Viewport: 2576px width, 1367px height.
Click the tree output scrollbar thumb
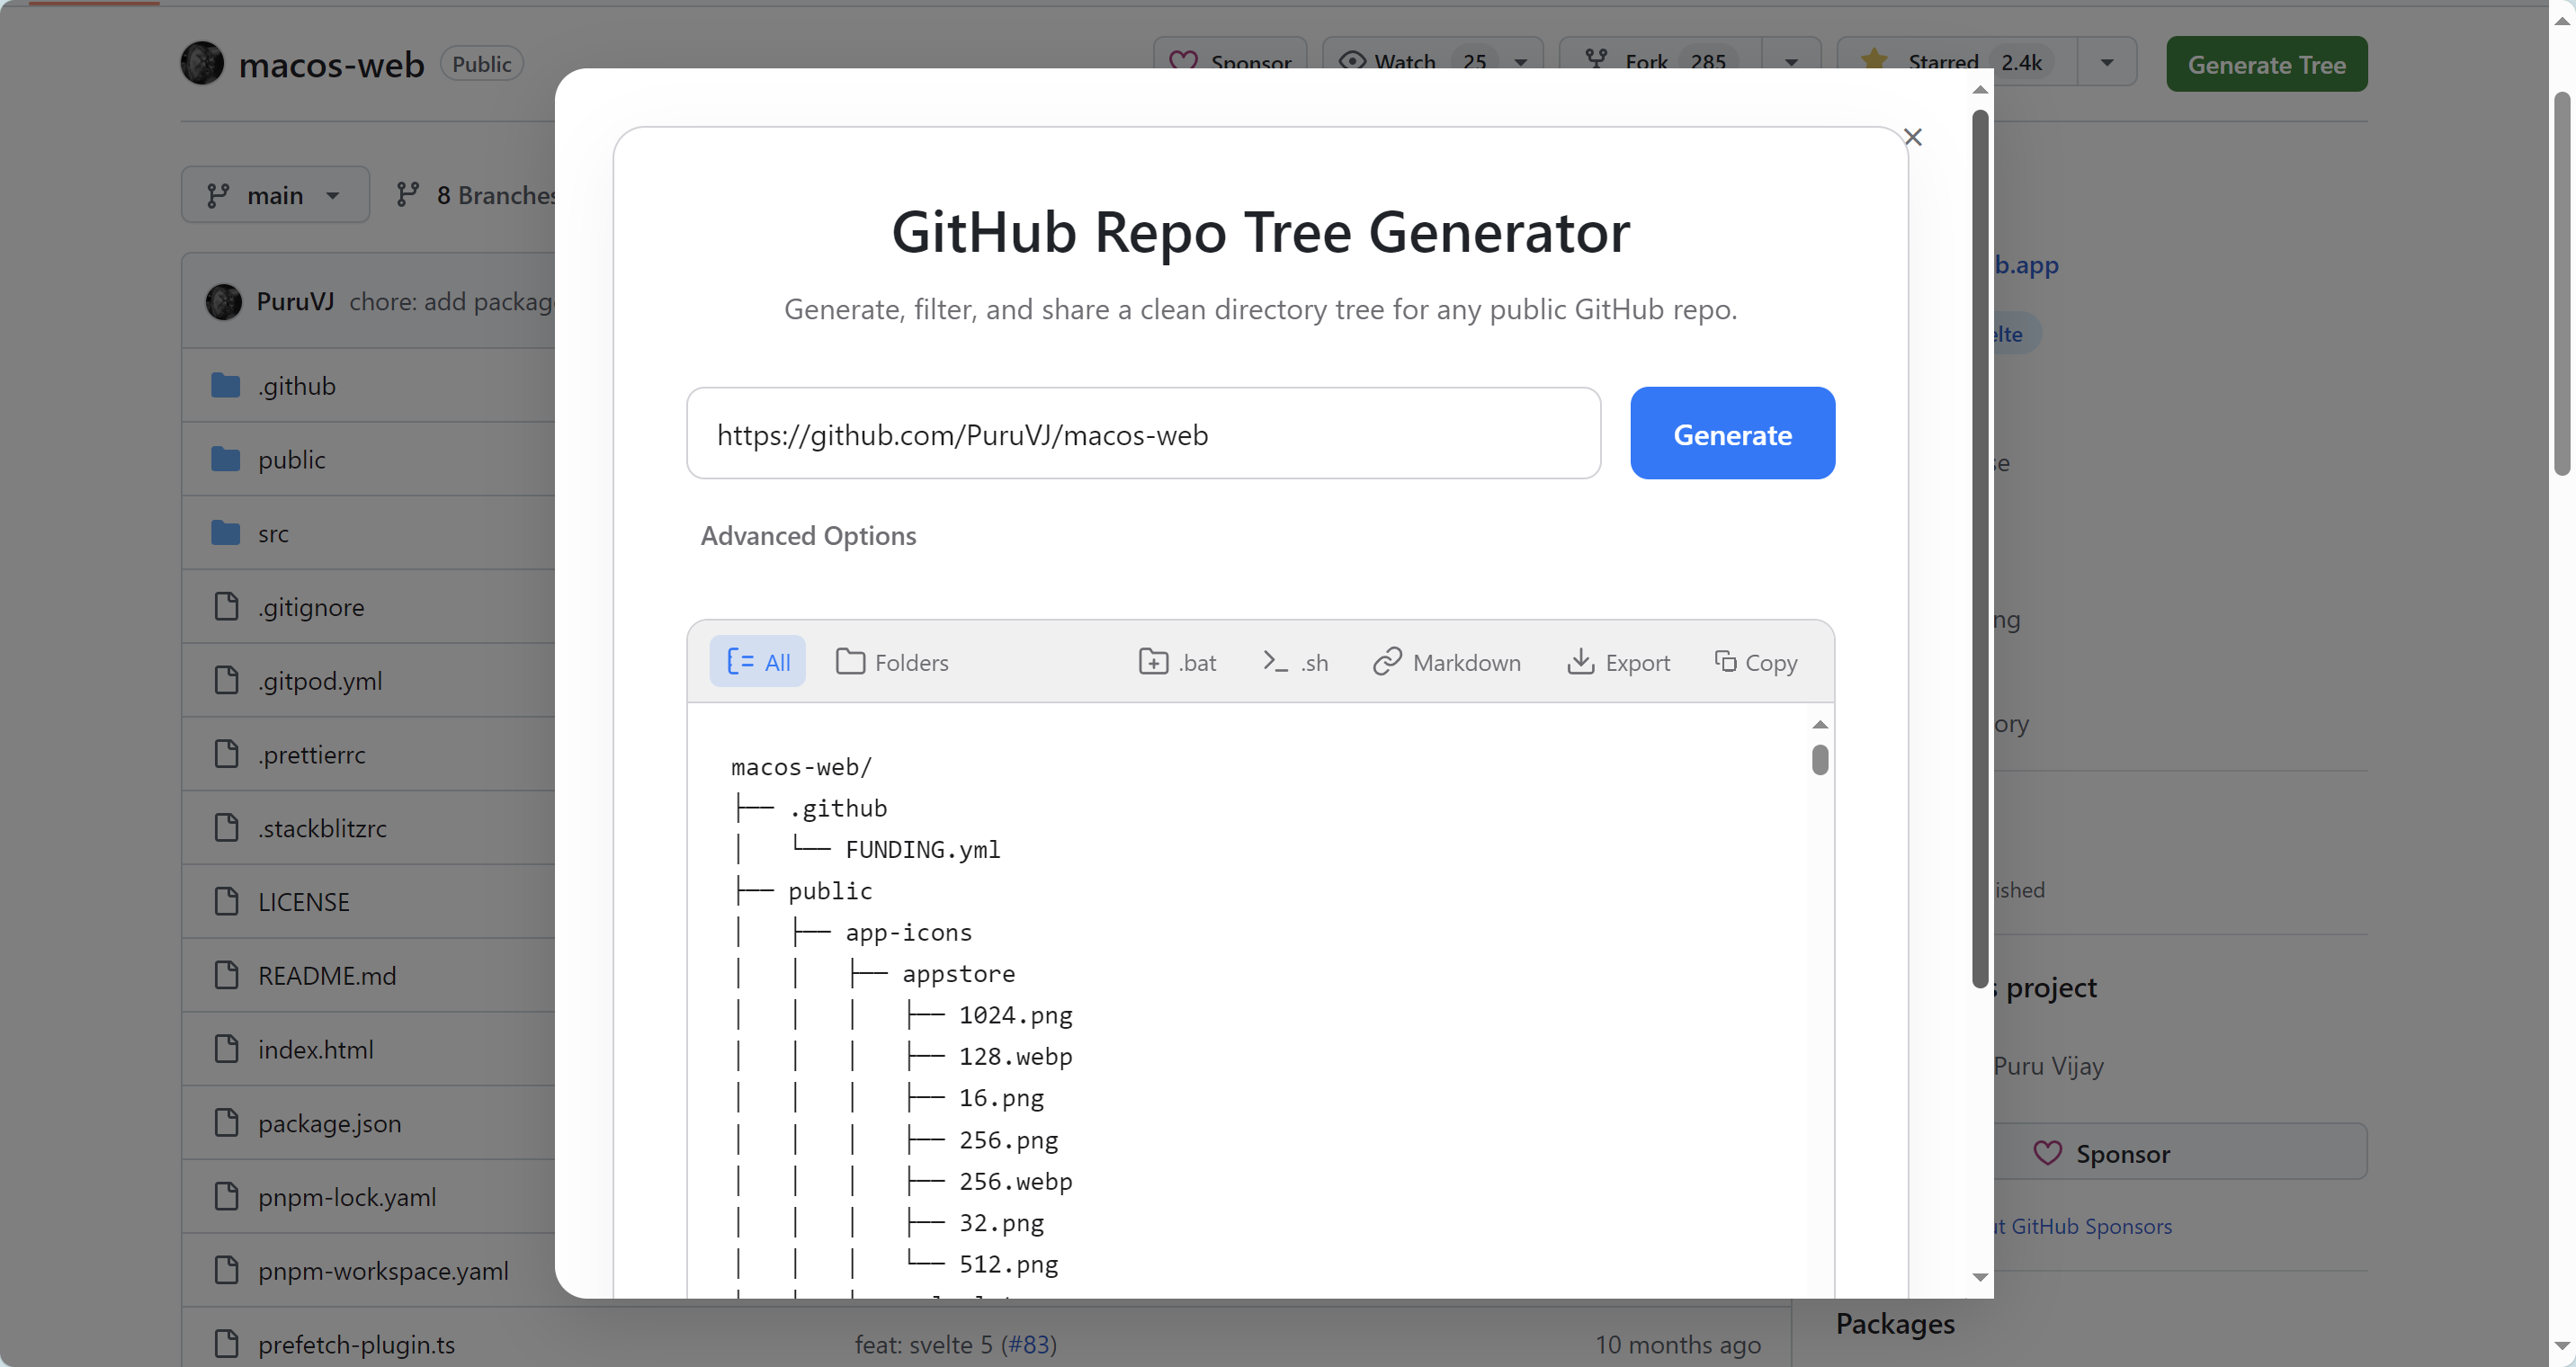click(1820, 760)
